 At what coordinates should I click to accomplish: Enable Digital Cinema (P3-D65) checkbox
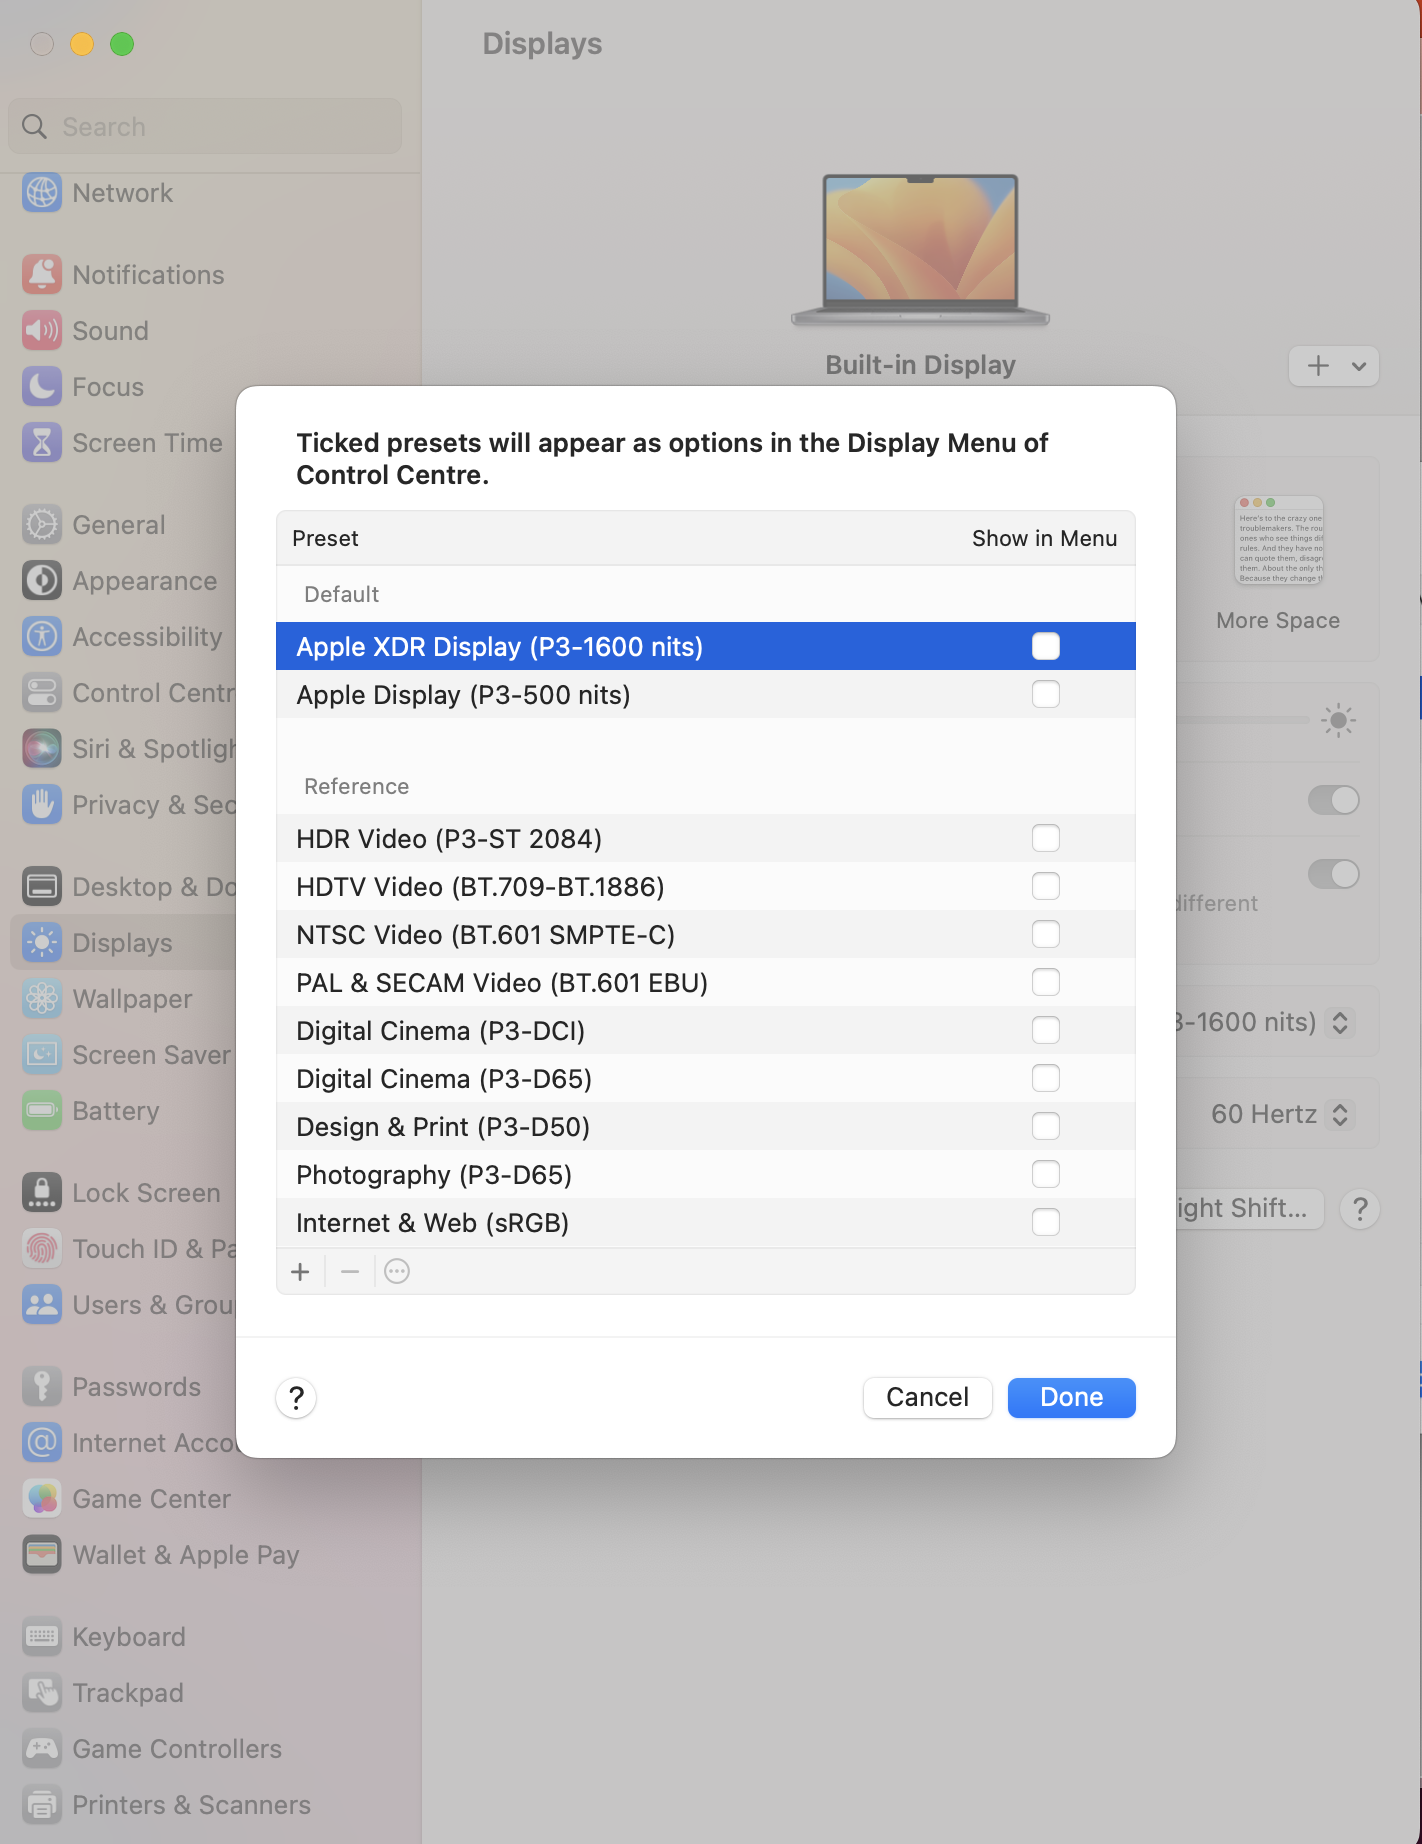pos(1046,1079)
